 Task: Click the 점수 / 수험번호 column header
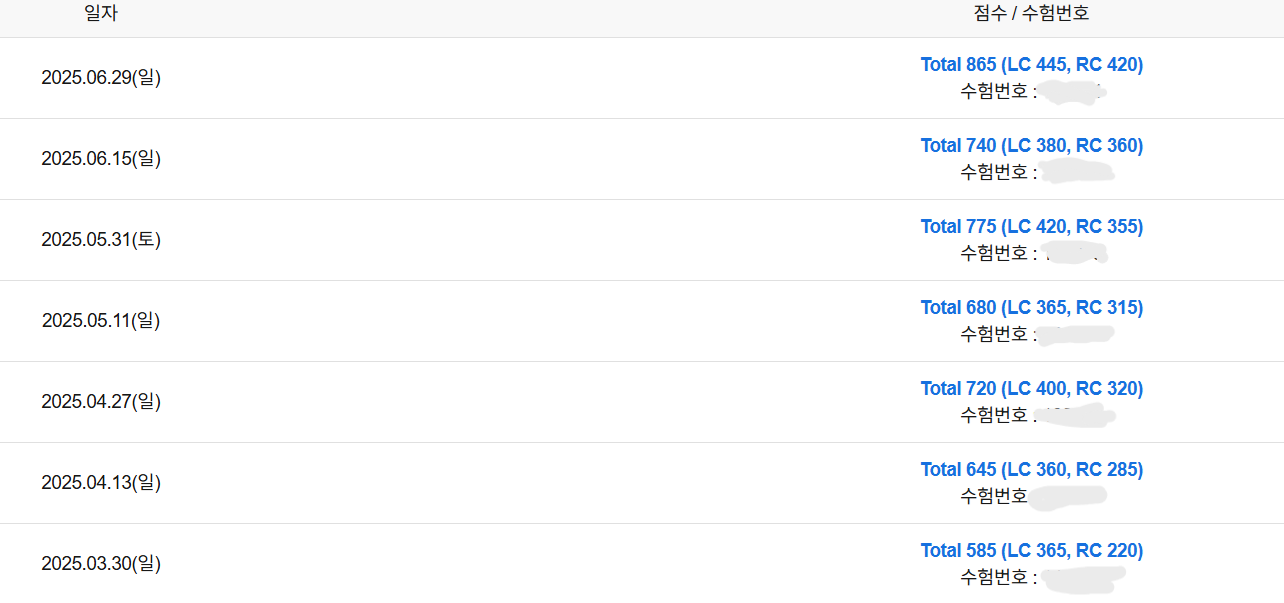[1031, 14]
